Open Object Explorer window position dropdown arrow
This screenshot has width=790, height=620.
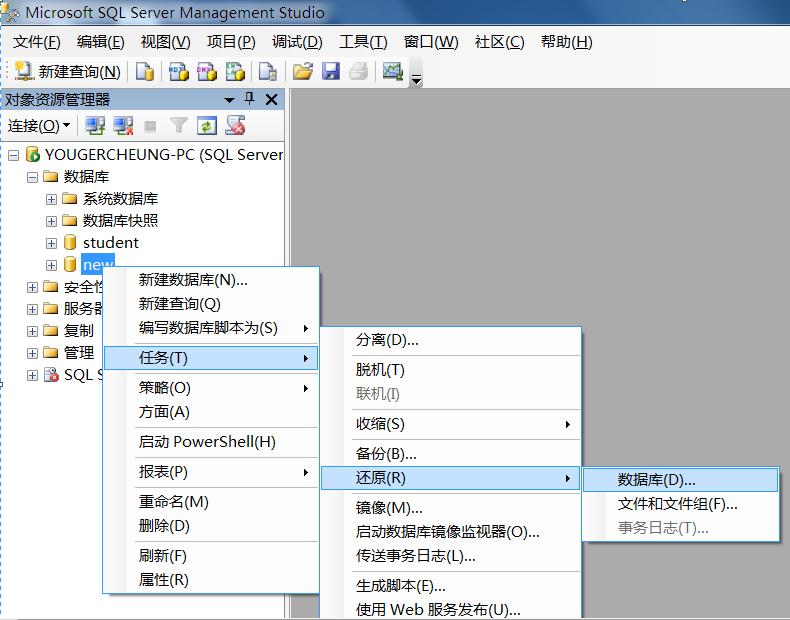pyautogui.click(x=229, y=100)
